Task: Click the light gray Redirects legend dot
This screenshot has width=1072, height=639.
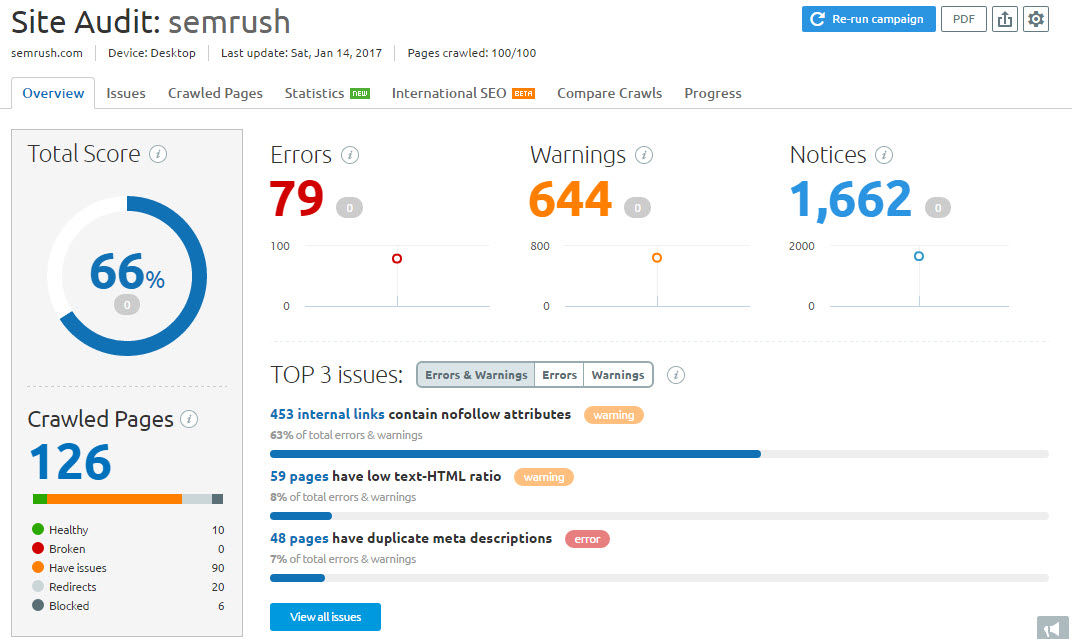Action: click(38, 586)
